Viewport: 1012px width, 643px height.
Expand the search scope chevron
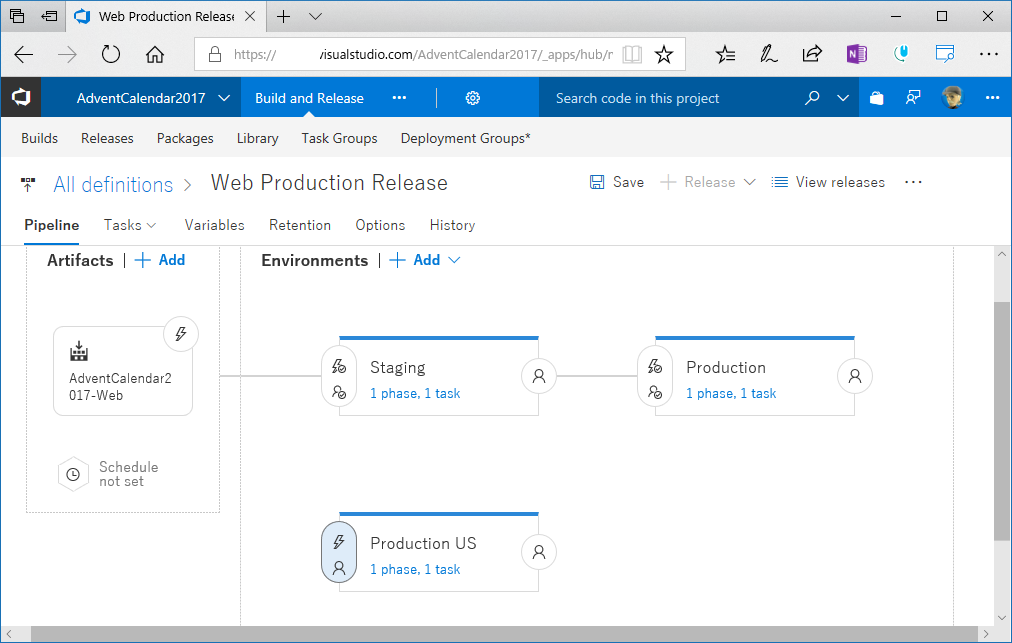tap(842, 98)
